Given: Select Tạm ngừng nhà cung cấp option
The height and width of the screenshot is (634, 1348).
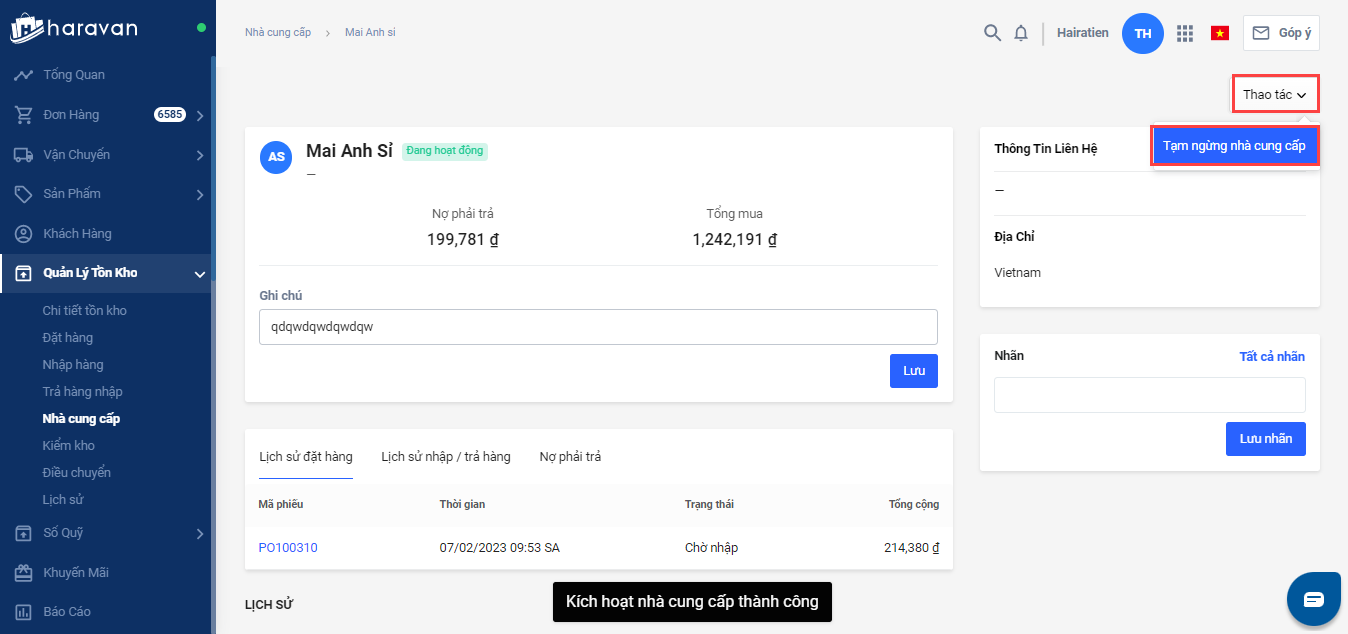Looking at the screenshot, I should [x=1234, y=146].
